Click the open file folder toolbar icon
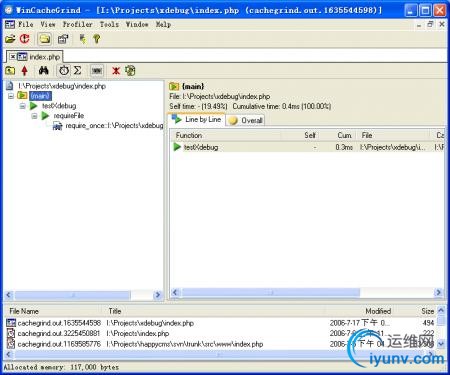 coord(10,39)
